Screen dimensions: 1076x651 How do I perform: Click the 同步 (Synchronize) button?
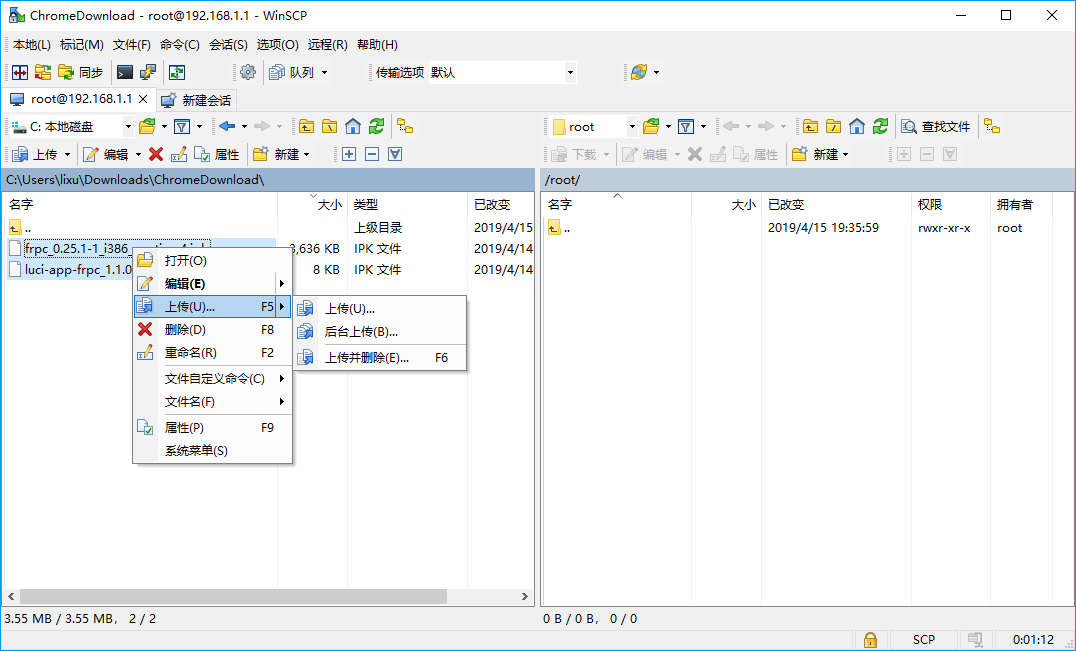pyautogui.click(x=81, y=72)
